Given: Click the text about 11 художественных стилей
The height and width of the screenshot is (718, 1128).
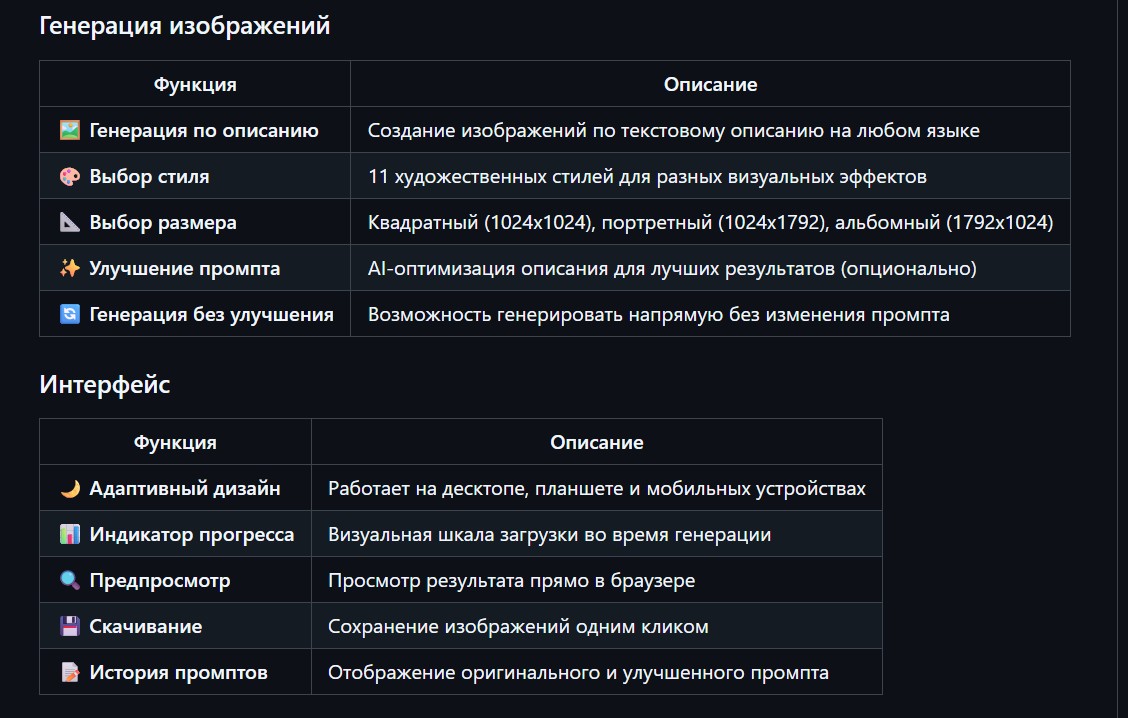Looking at the screenshot, I should click(x=647, y=176).
